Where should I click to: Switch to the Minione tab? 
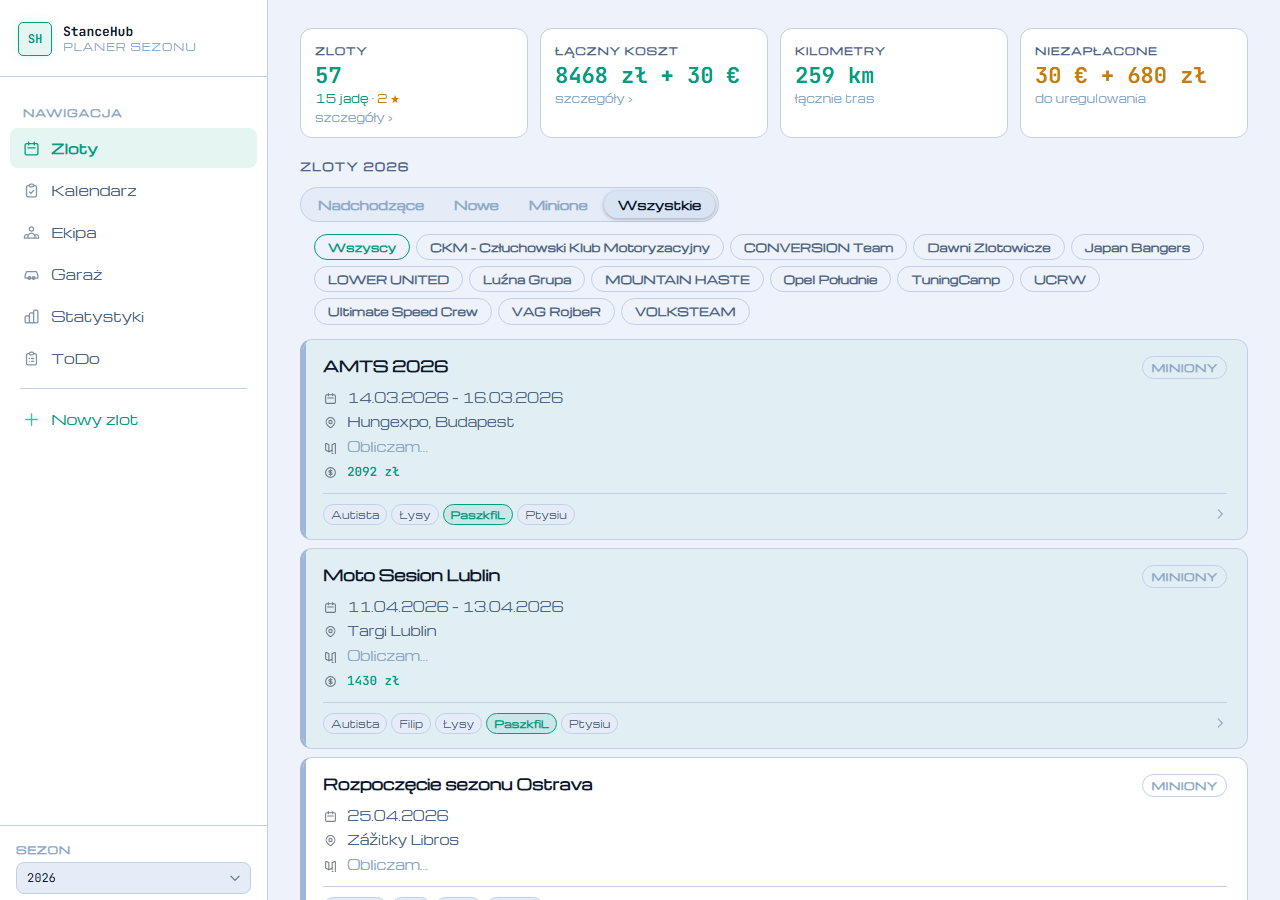[558, 205]
